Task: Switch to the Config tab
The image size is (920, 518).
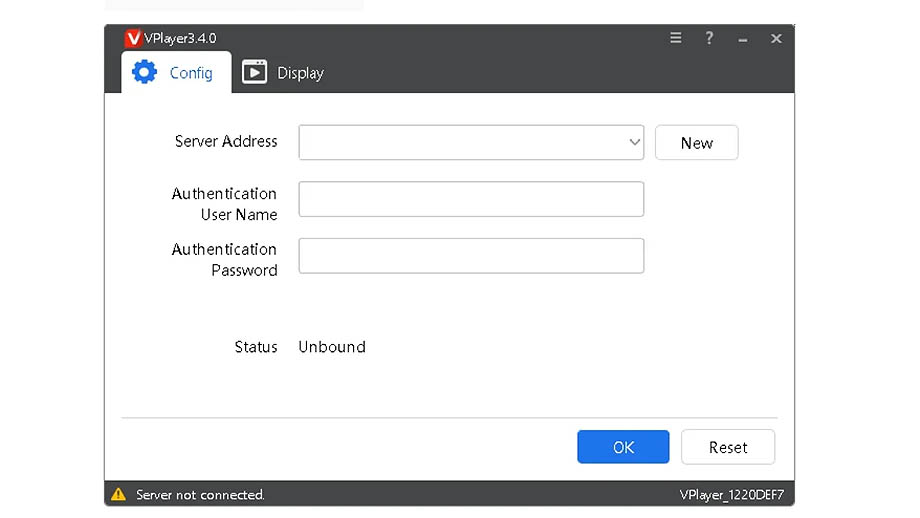Action: pos(176,72)
